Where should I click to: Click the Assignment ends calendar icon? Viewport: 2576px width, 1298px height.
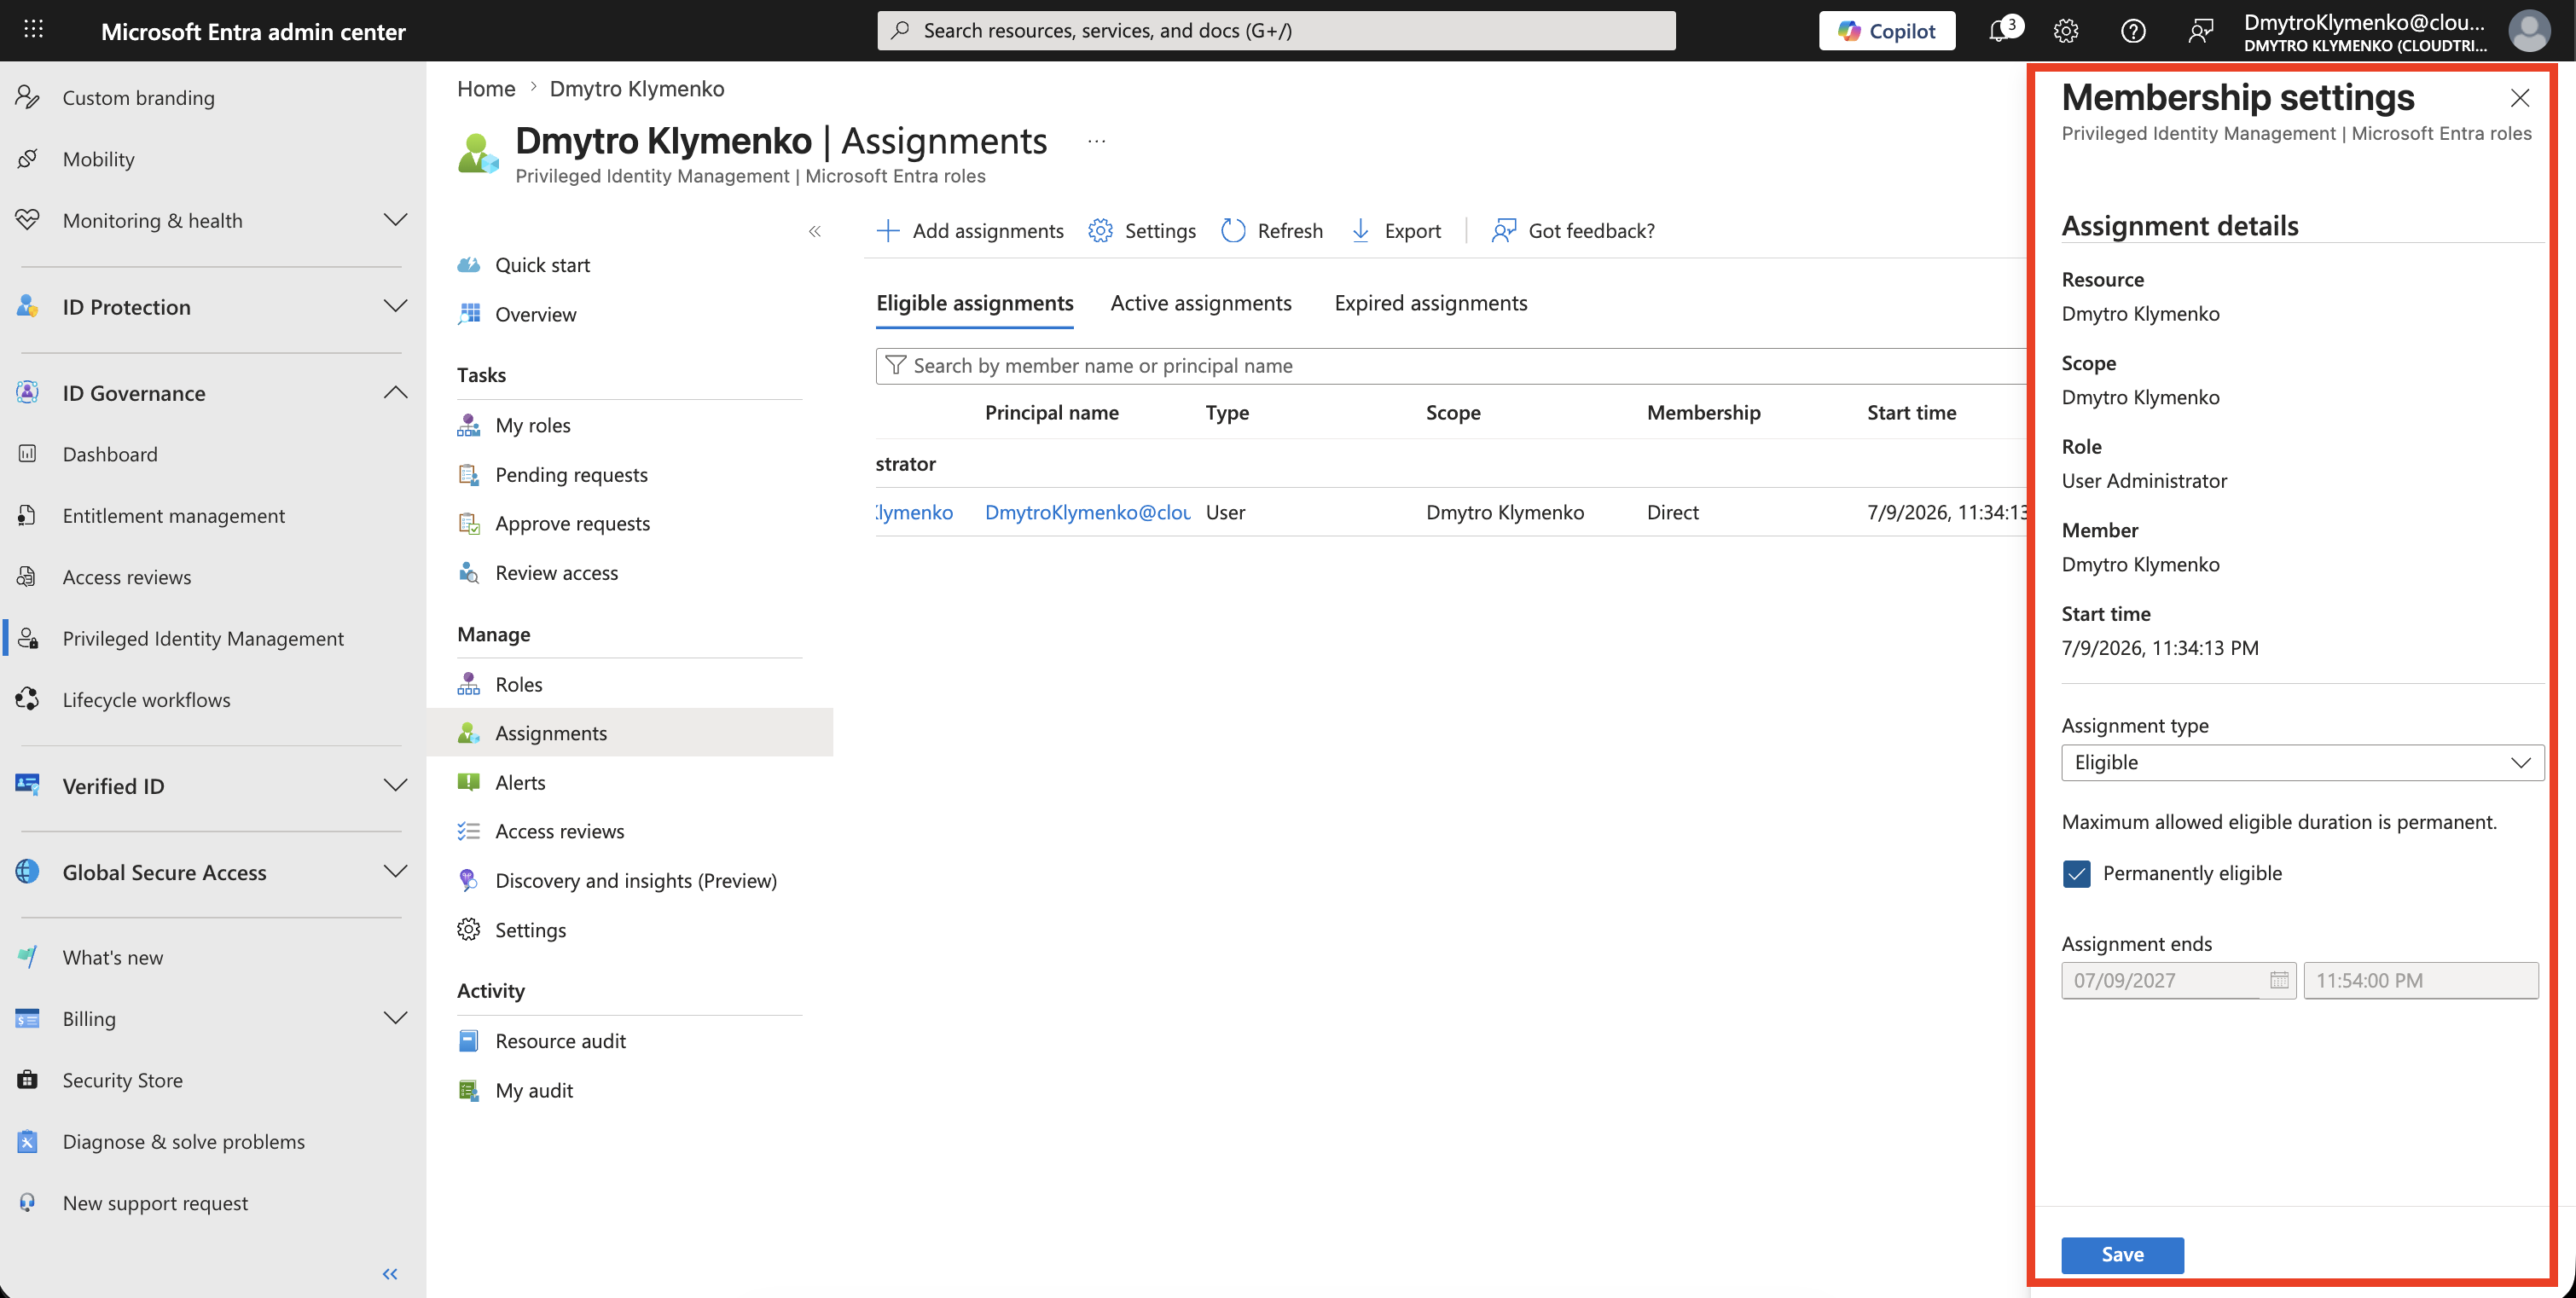2279,981
